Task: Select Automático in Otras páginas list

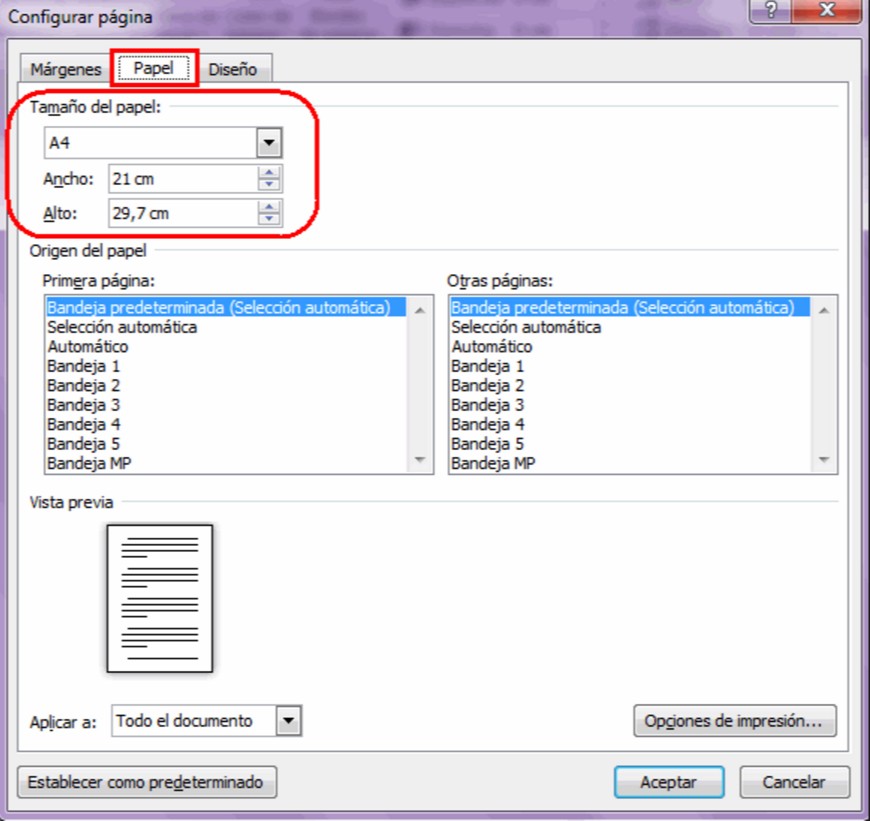Action: 630,346
